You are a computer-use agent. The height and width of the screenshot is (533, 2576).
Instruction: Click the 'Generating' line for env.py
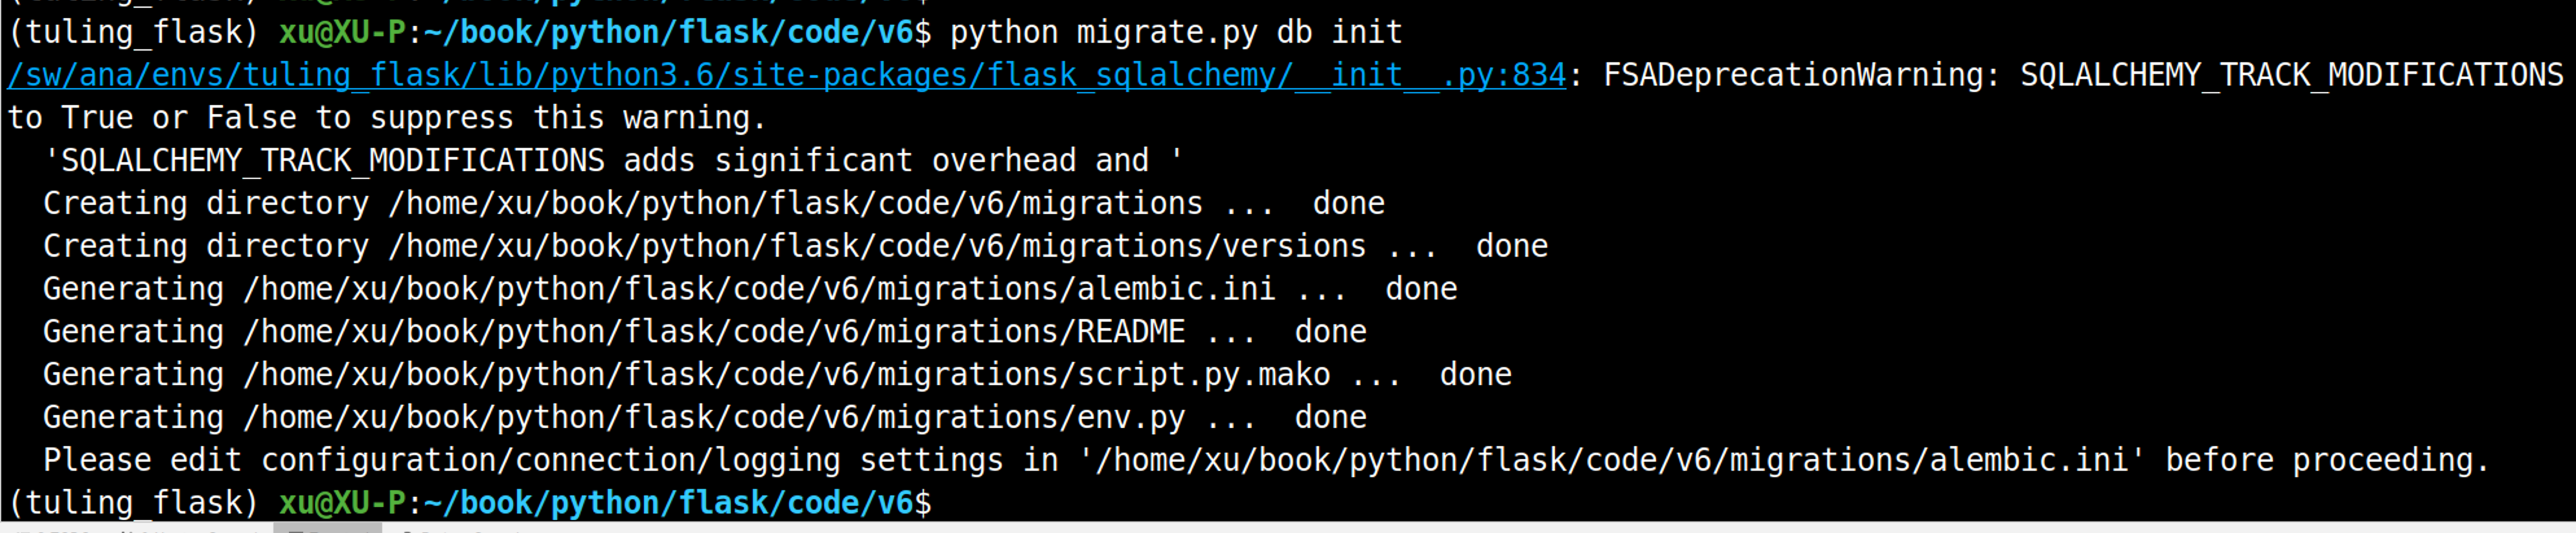click(705, 419)
